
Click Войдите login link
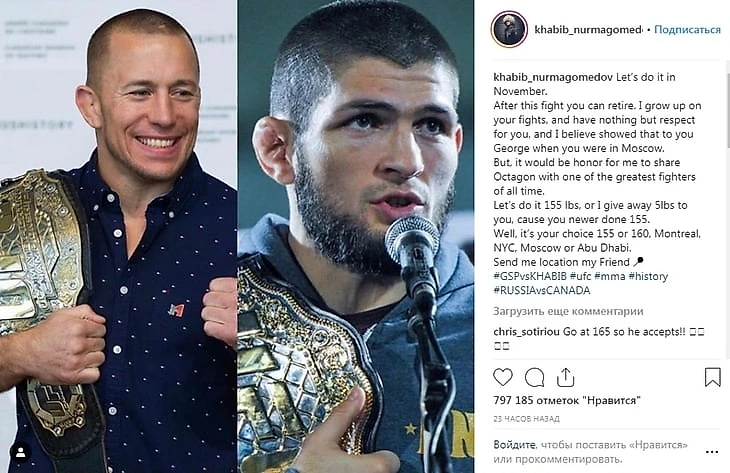pos(514,445)
